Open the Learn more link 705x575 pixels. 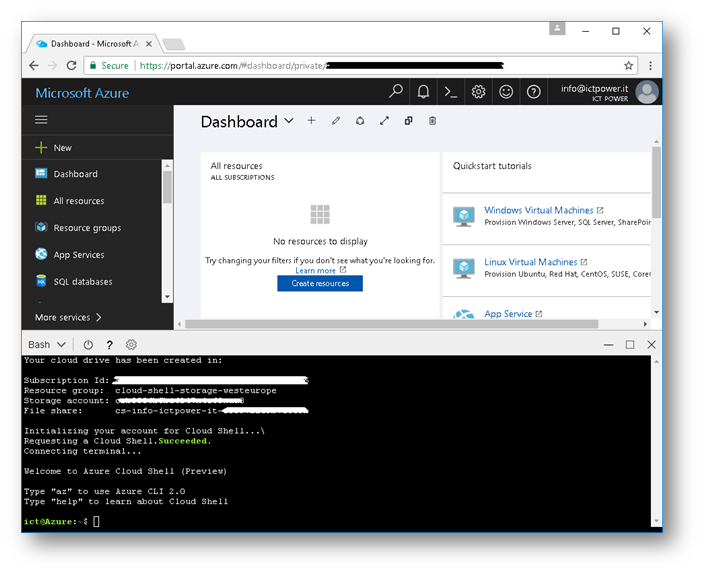pyautogui.click(x=316, y=271)
